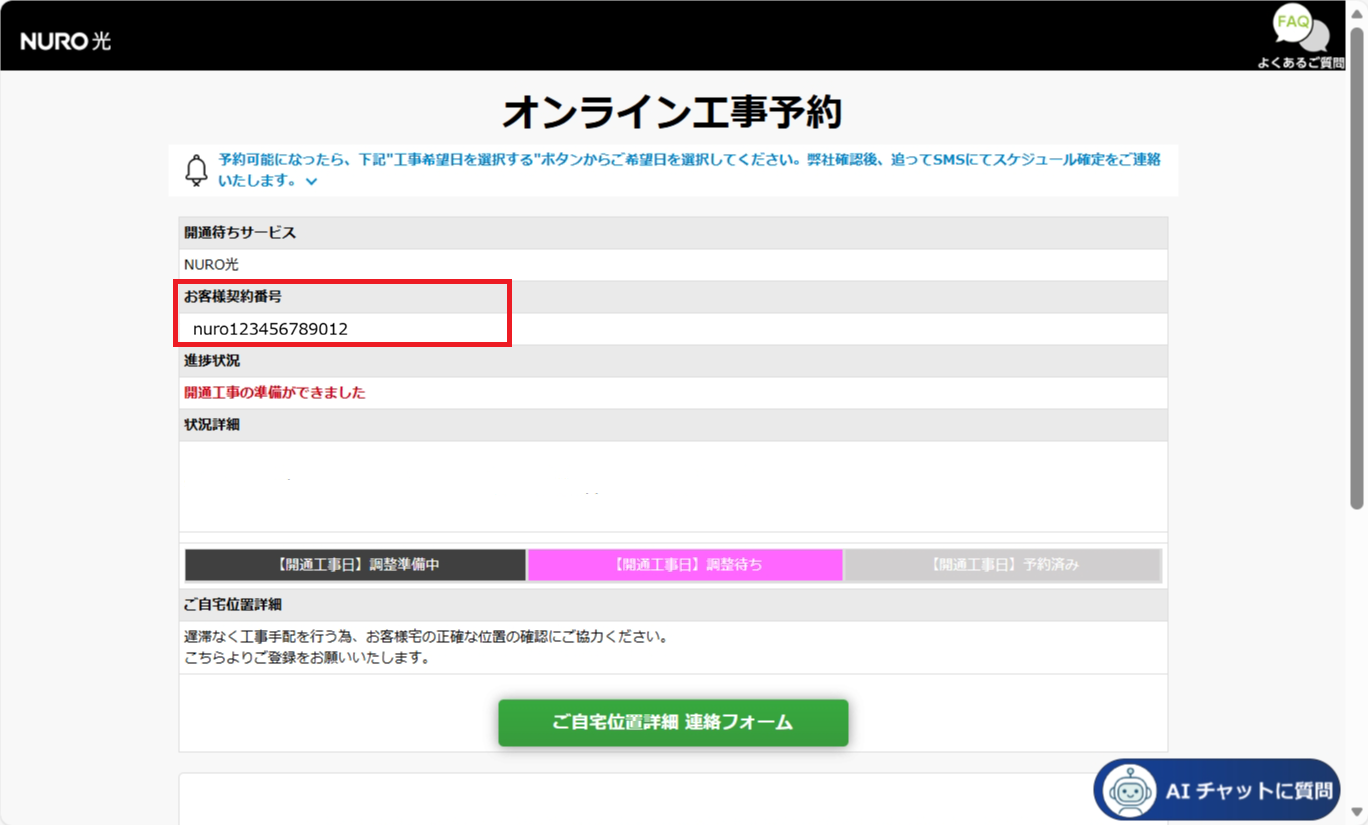Click the notification bell icon

pos(197,170)
